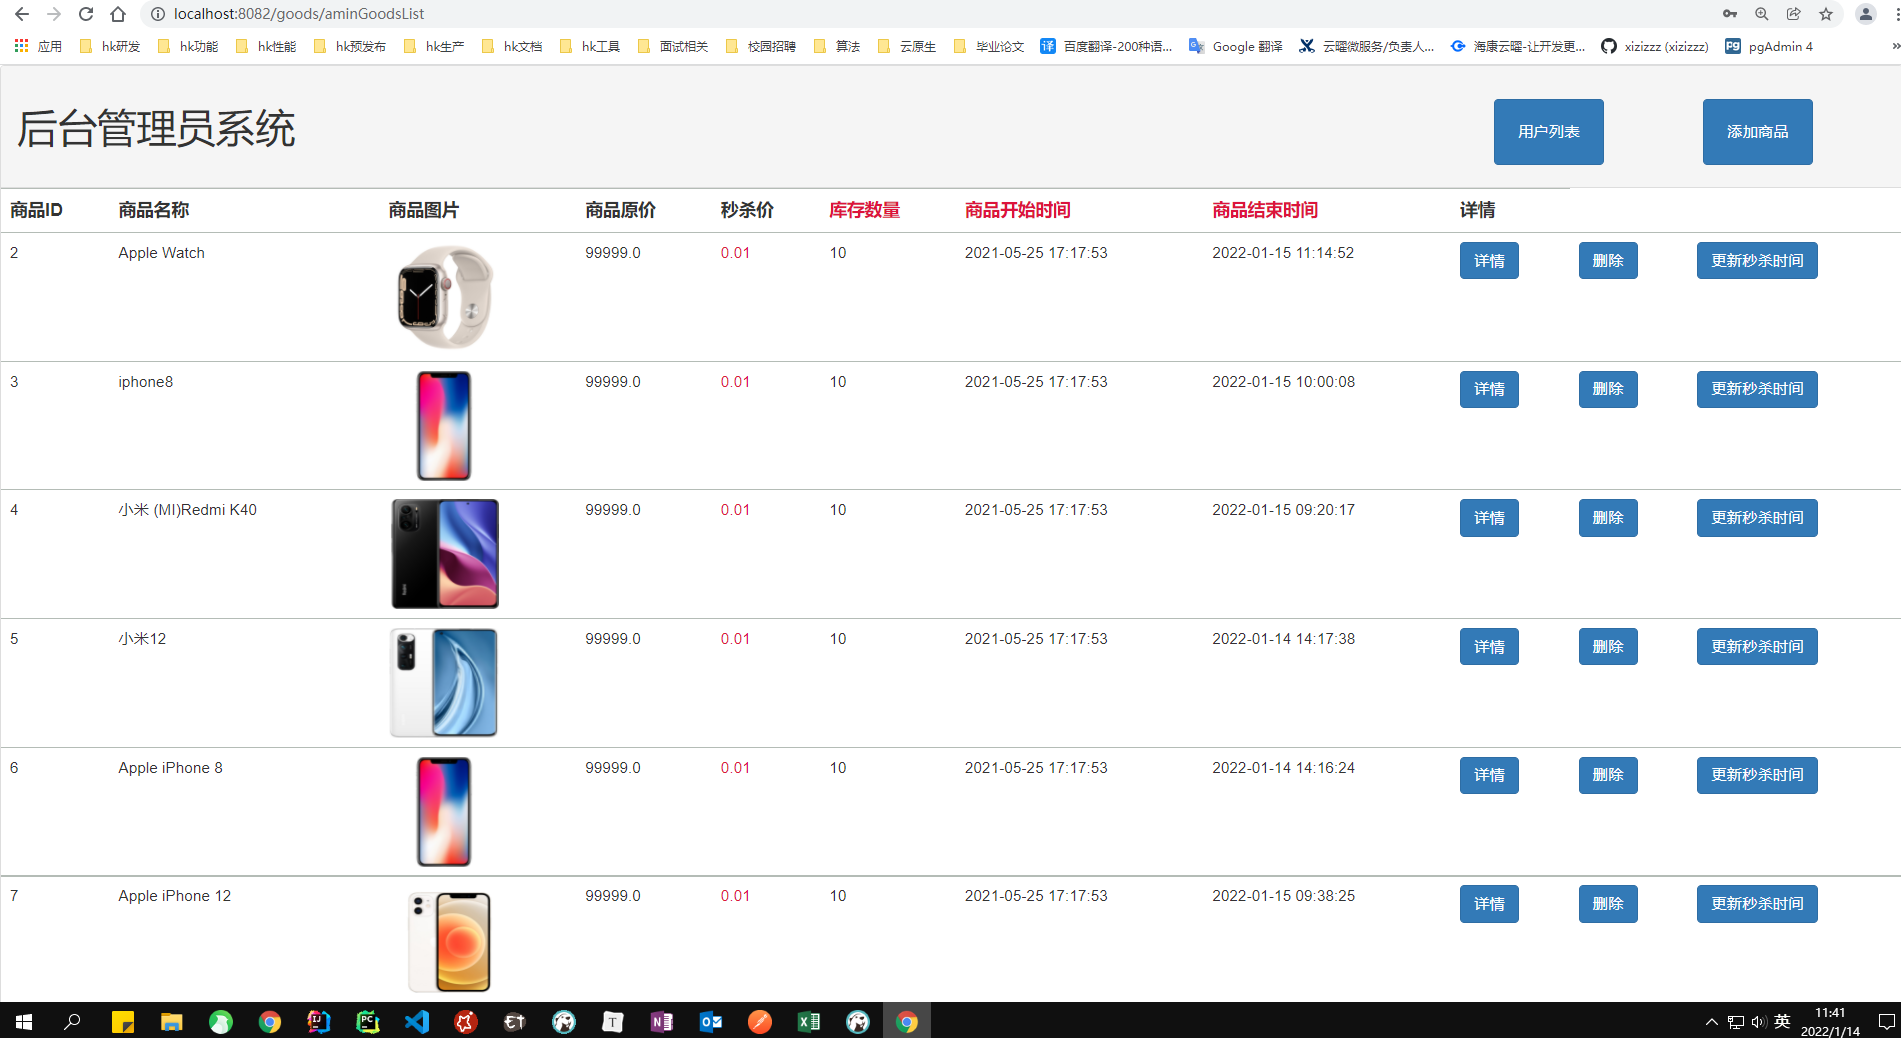Click the Redmi K40 product image
This screenshot has width=1901, height=1038.
[445, 554]
